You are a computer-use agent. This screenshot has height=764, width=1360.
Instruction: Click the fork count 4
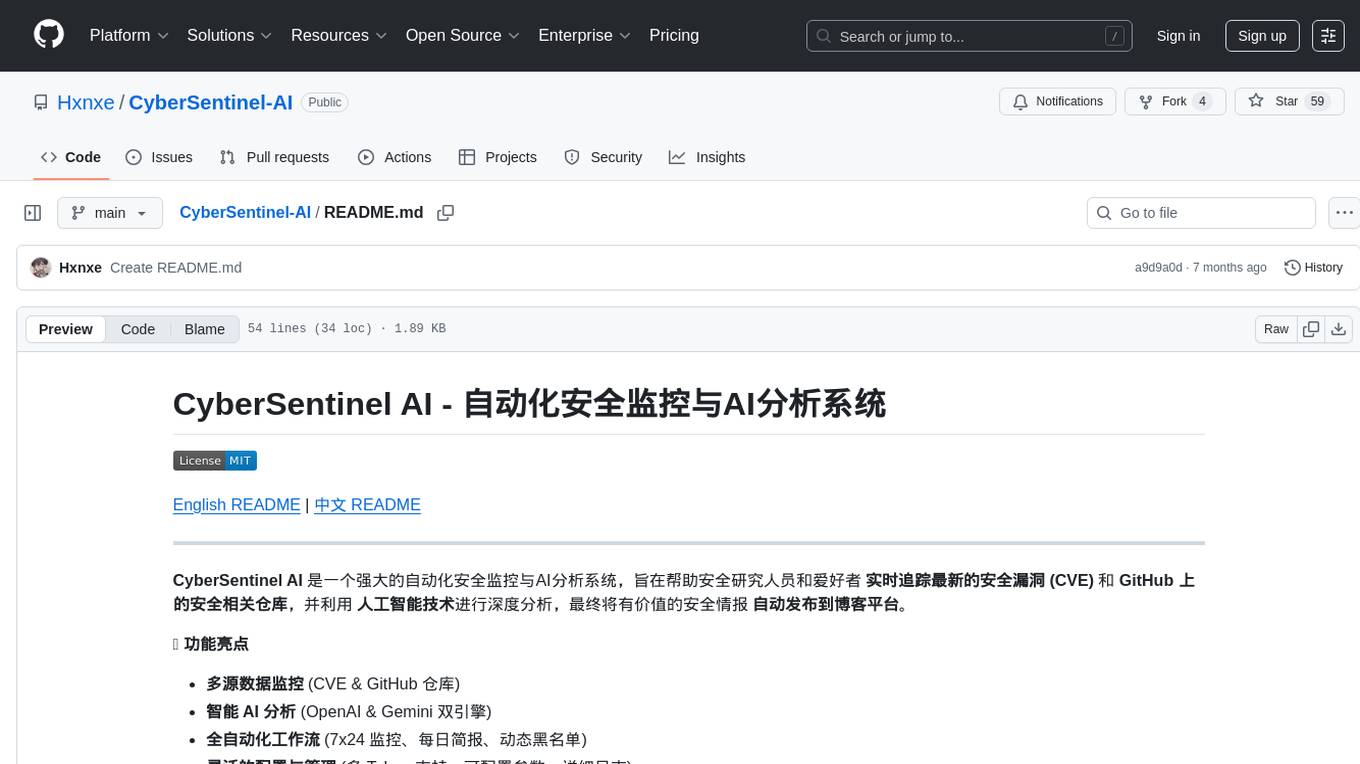click(x=1202, y=101)
